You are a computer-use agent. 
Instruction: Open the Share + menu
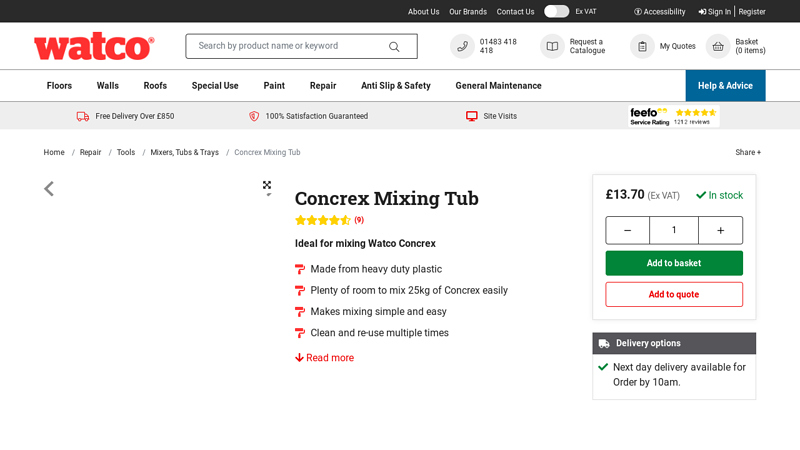748,152
